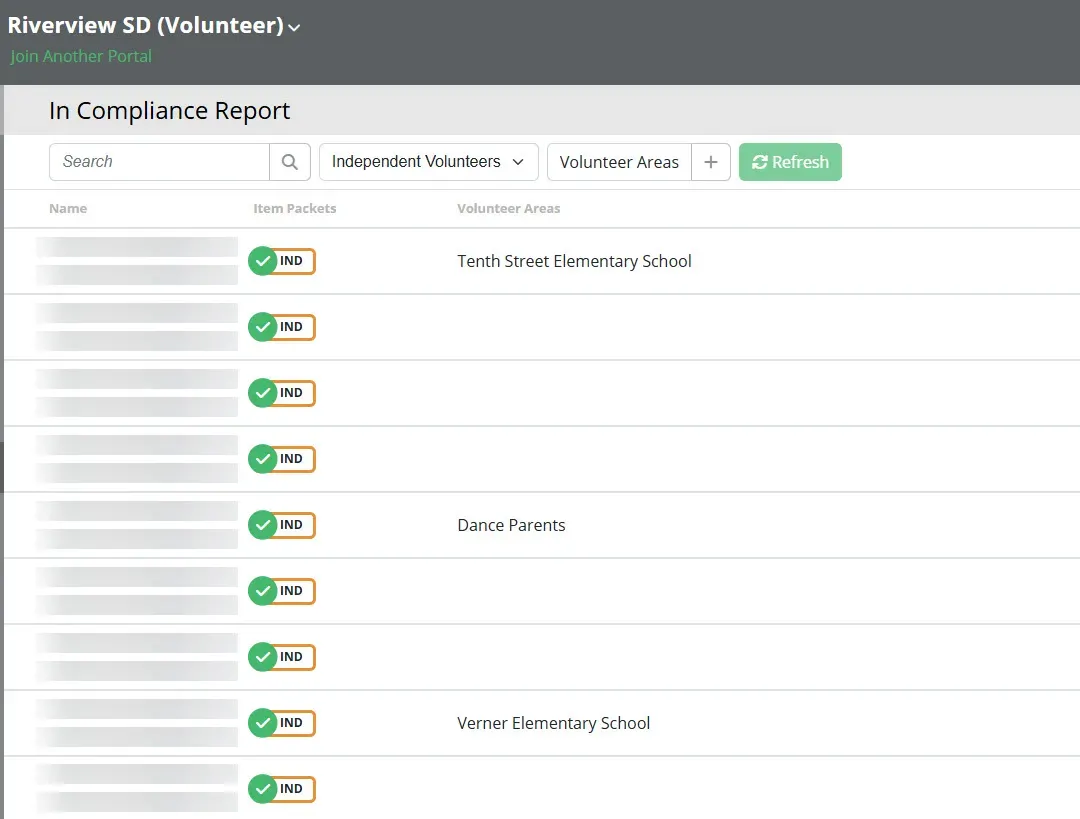Viewport: 1080px width, 819px height.
Task: Click into the Search input field
Action: coord(159,162)
